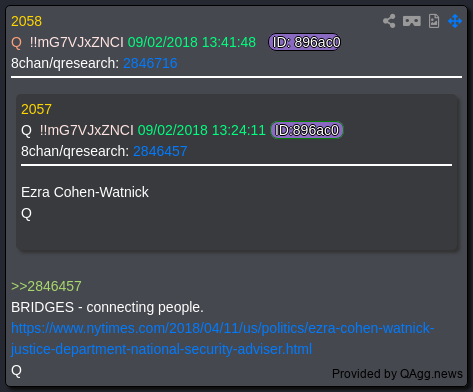473x392 pixels.
Task: Click the document image icon
Action: (x=434, y=21)
